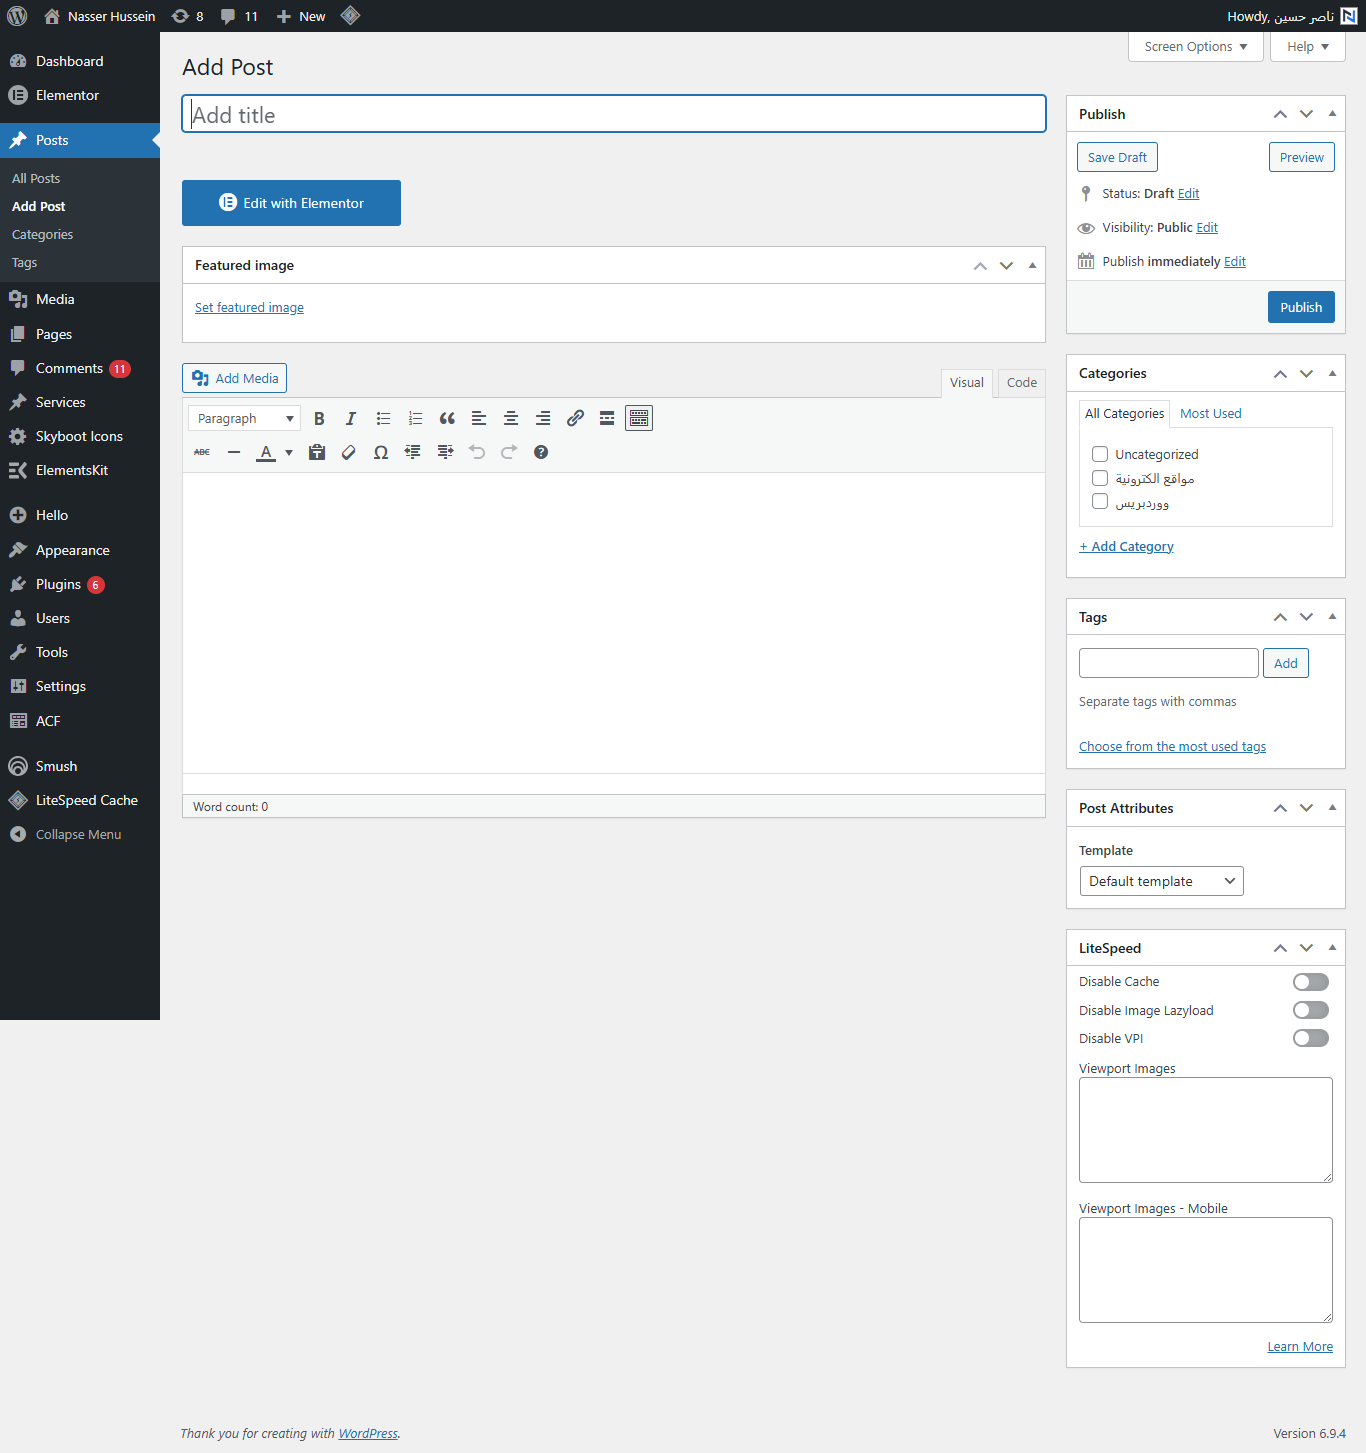Insert a numbered list
The height and width of the screenshot is (1453, 1366).
415,418
